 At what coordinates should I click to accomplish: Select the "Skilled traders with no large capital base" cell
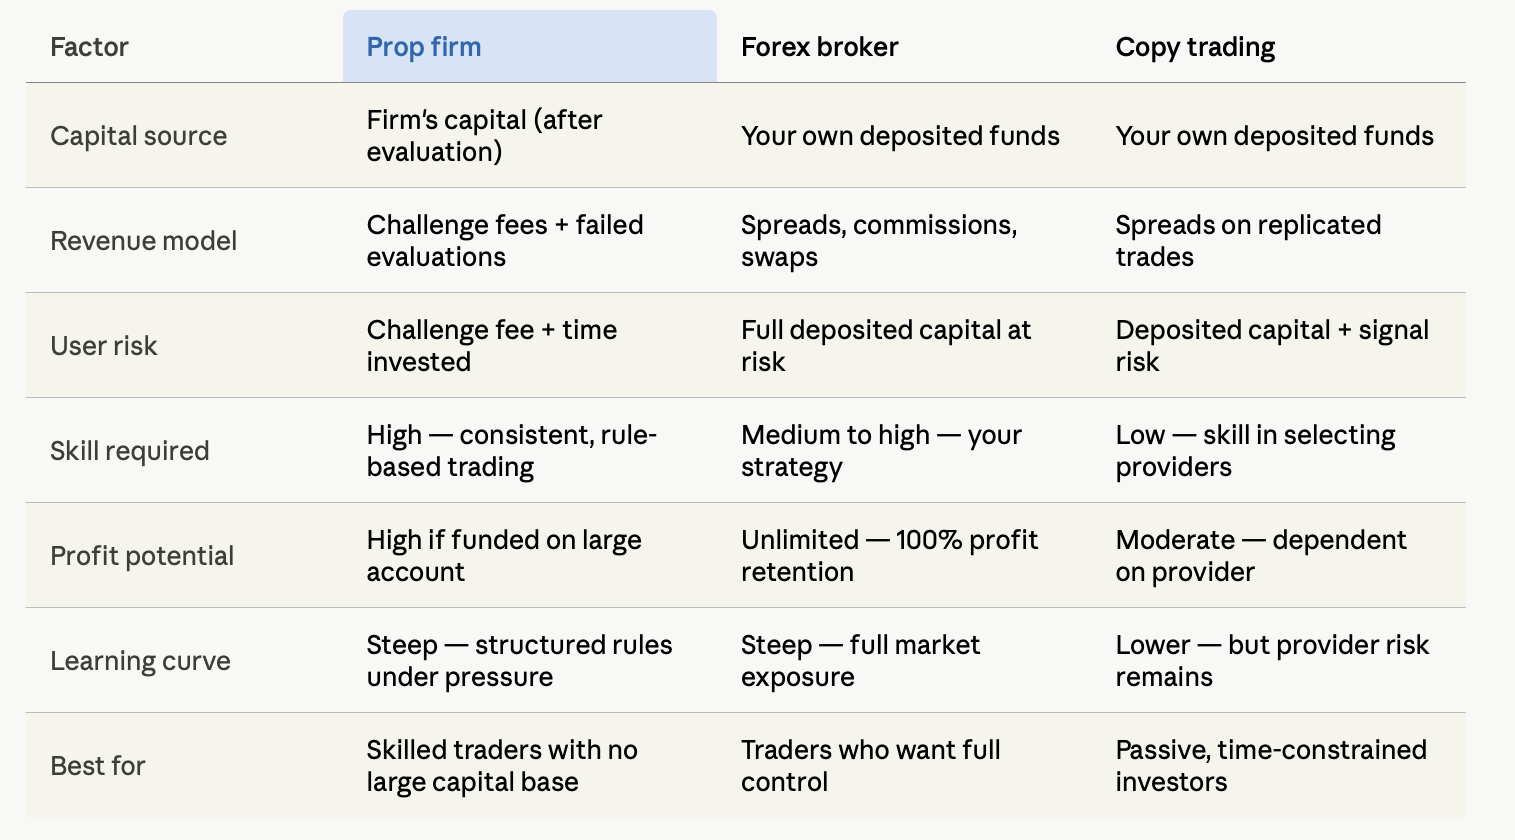502,766
